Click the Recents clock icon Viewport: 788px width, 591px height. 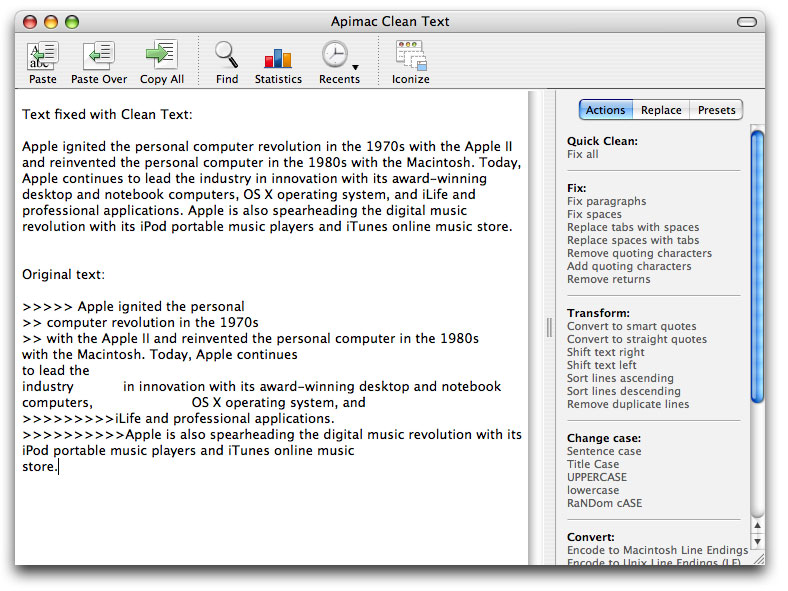click(x=334, y=54)
